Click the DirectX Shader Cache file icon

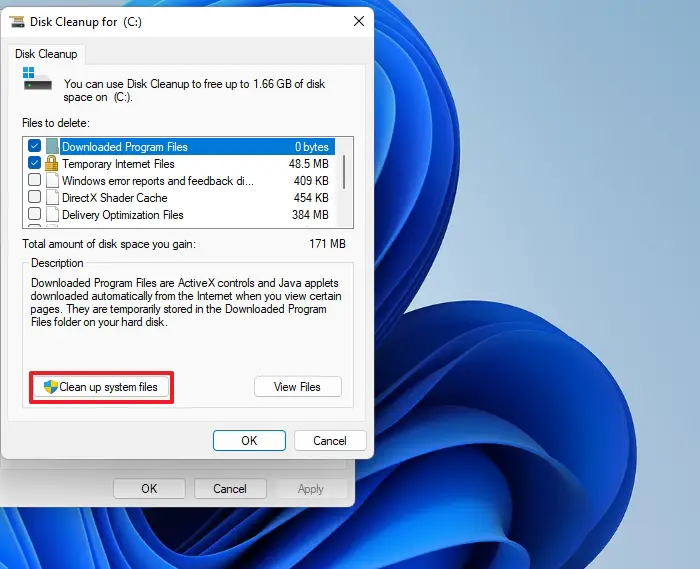[x=52, y=197]
